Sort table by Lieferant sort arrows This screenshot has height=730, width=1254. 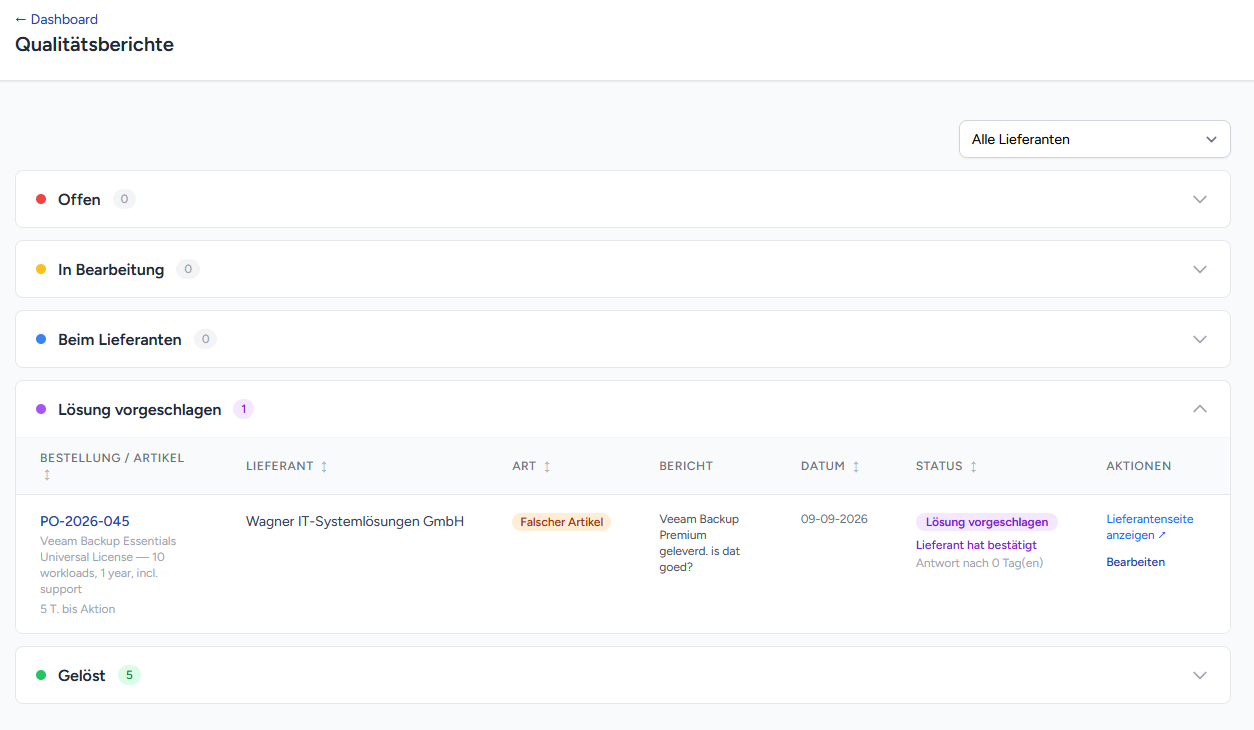click(x=324, y=466)
